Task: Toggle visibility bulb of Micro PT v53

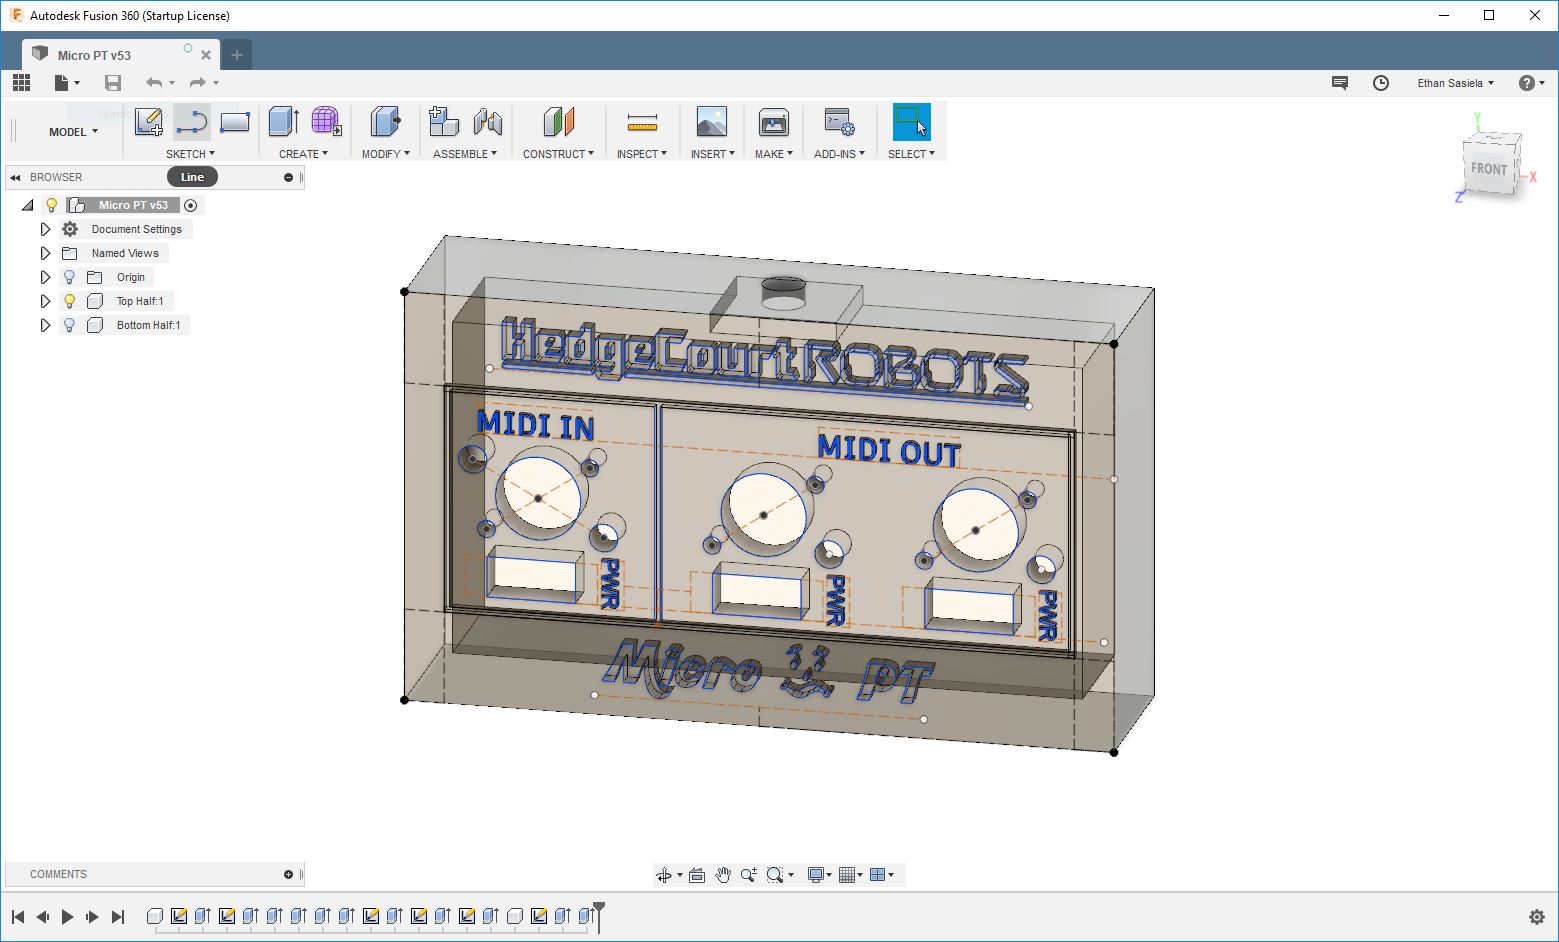Action: tap(52, 205)
